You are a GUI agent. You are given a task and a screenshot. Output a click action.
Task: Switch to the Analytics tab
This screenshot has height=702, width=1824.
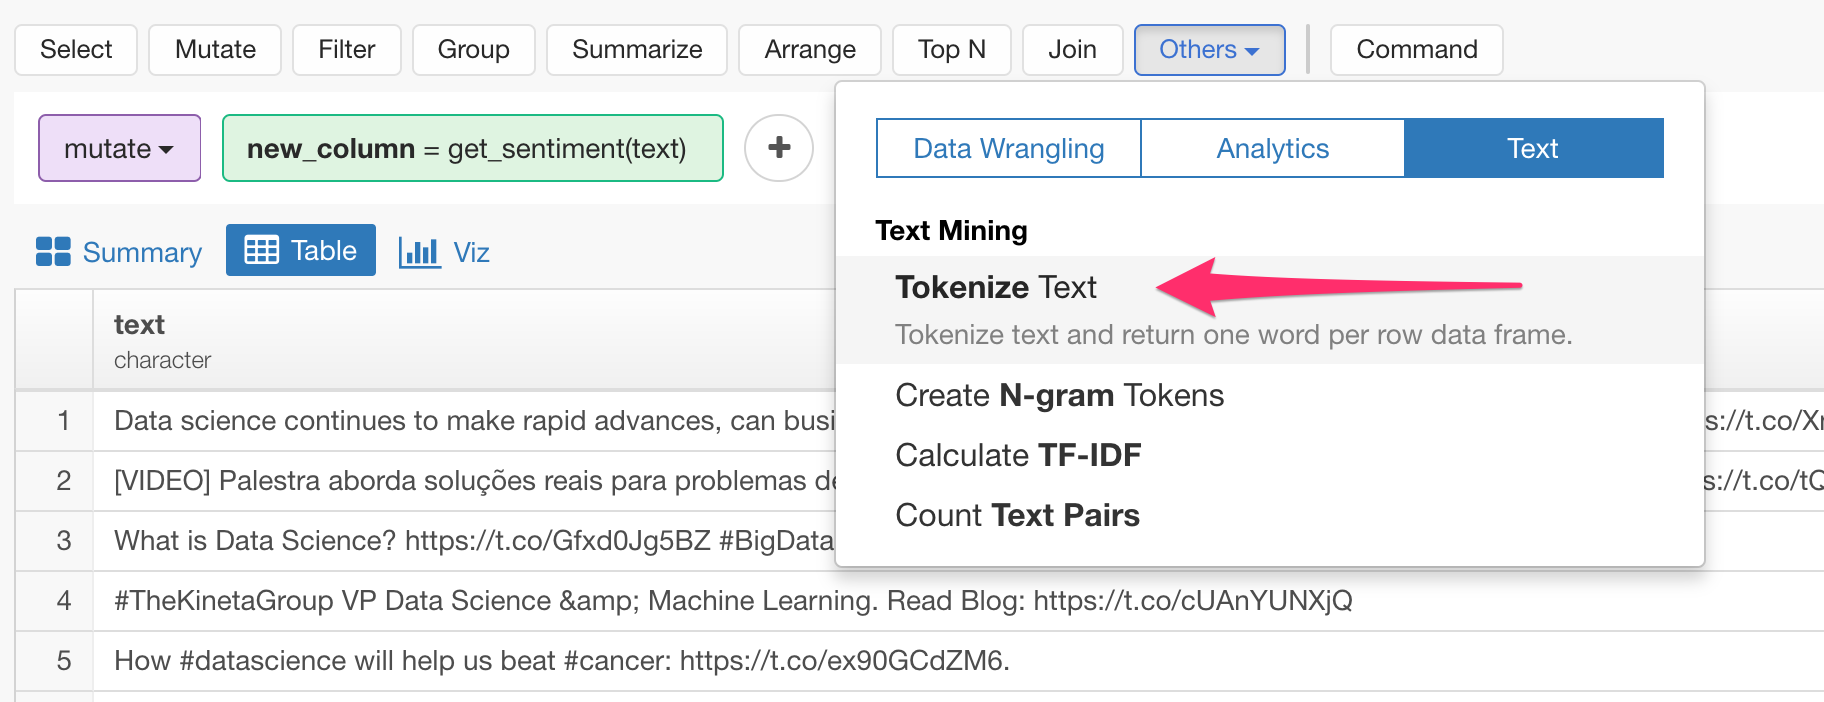(1272, 148)
